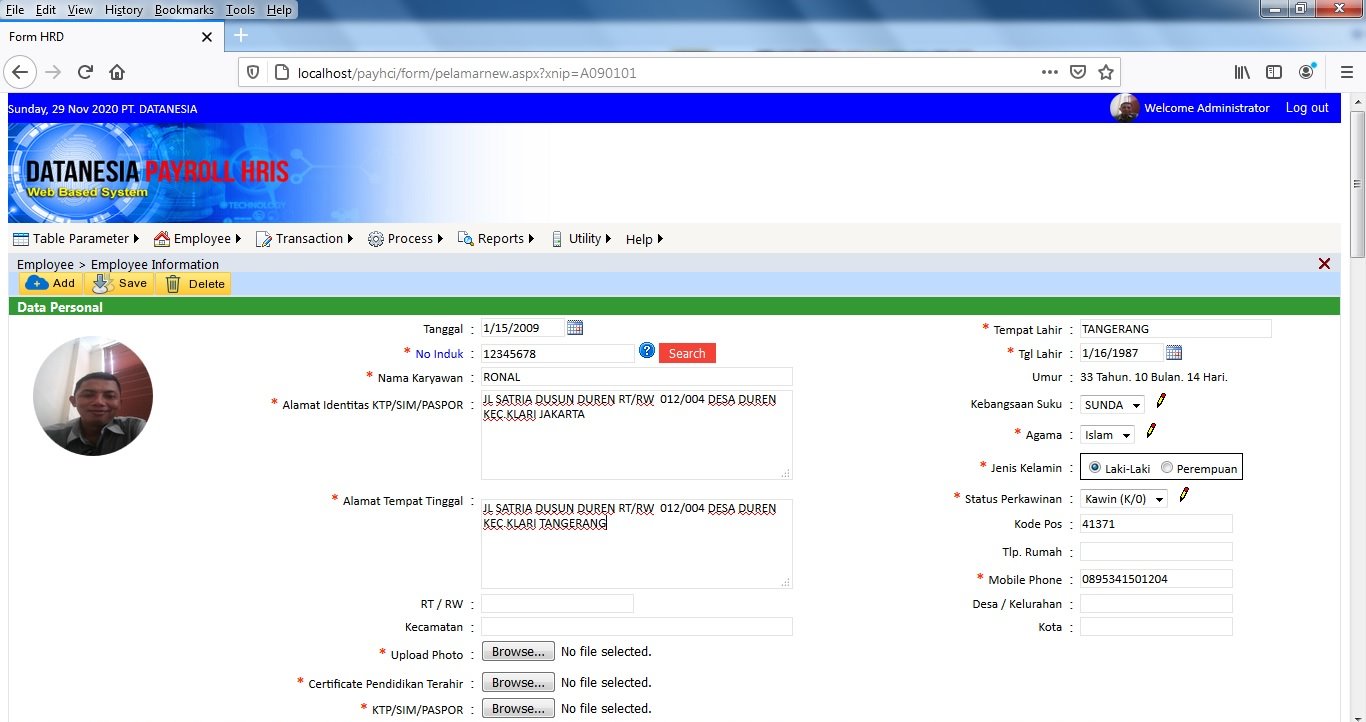Click the Tempat Lahir input field
The width and height of the screenshot is (1366, 722).
tap(1176, 329)
